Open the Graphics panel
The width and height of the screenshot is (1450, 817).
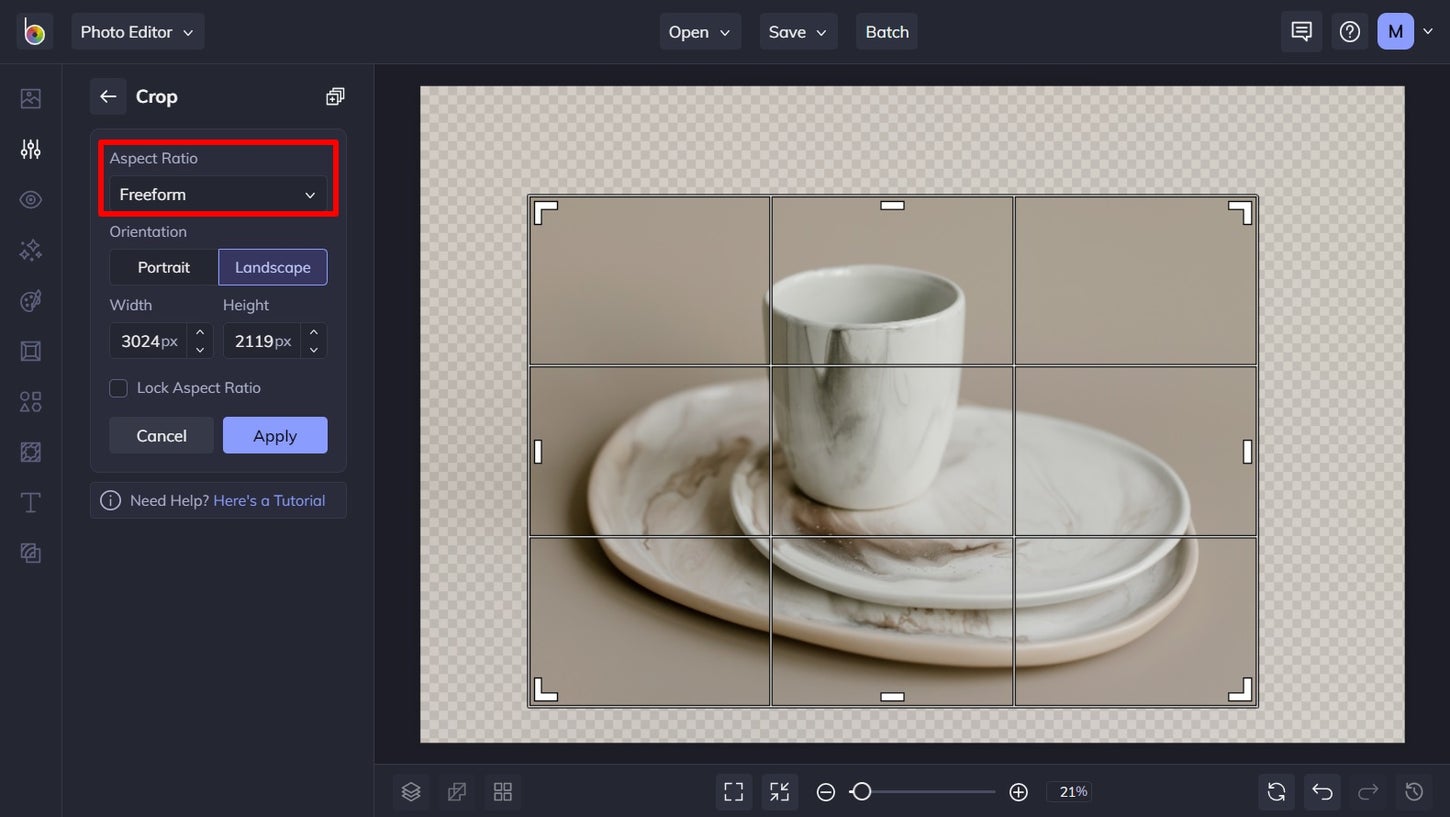coord(30,401)
